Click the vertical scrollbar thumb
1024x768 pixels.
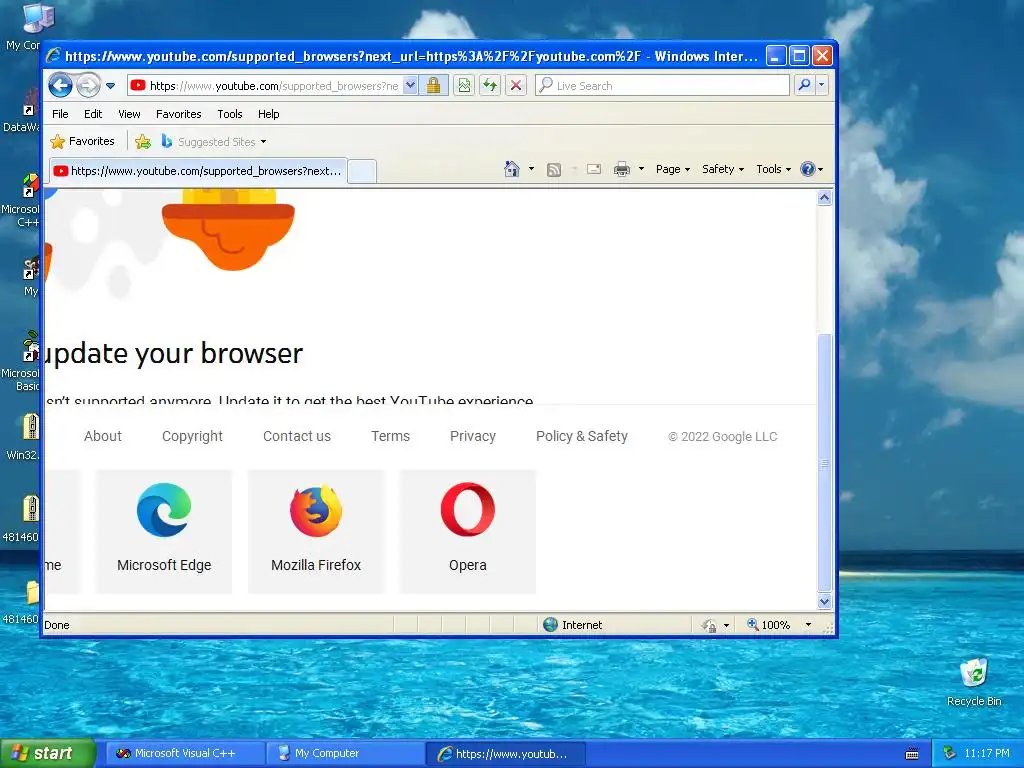coord(824,463)
